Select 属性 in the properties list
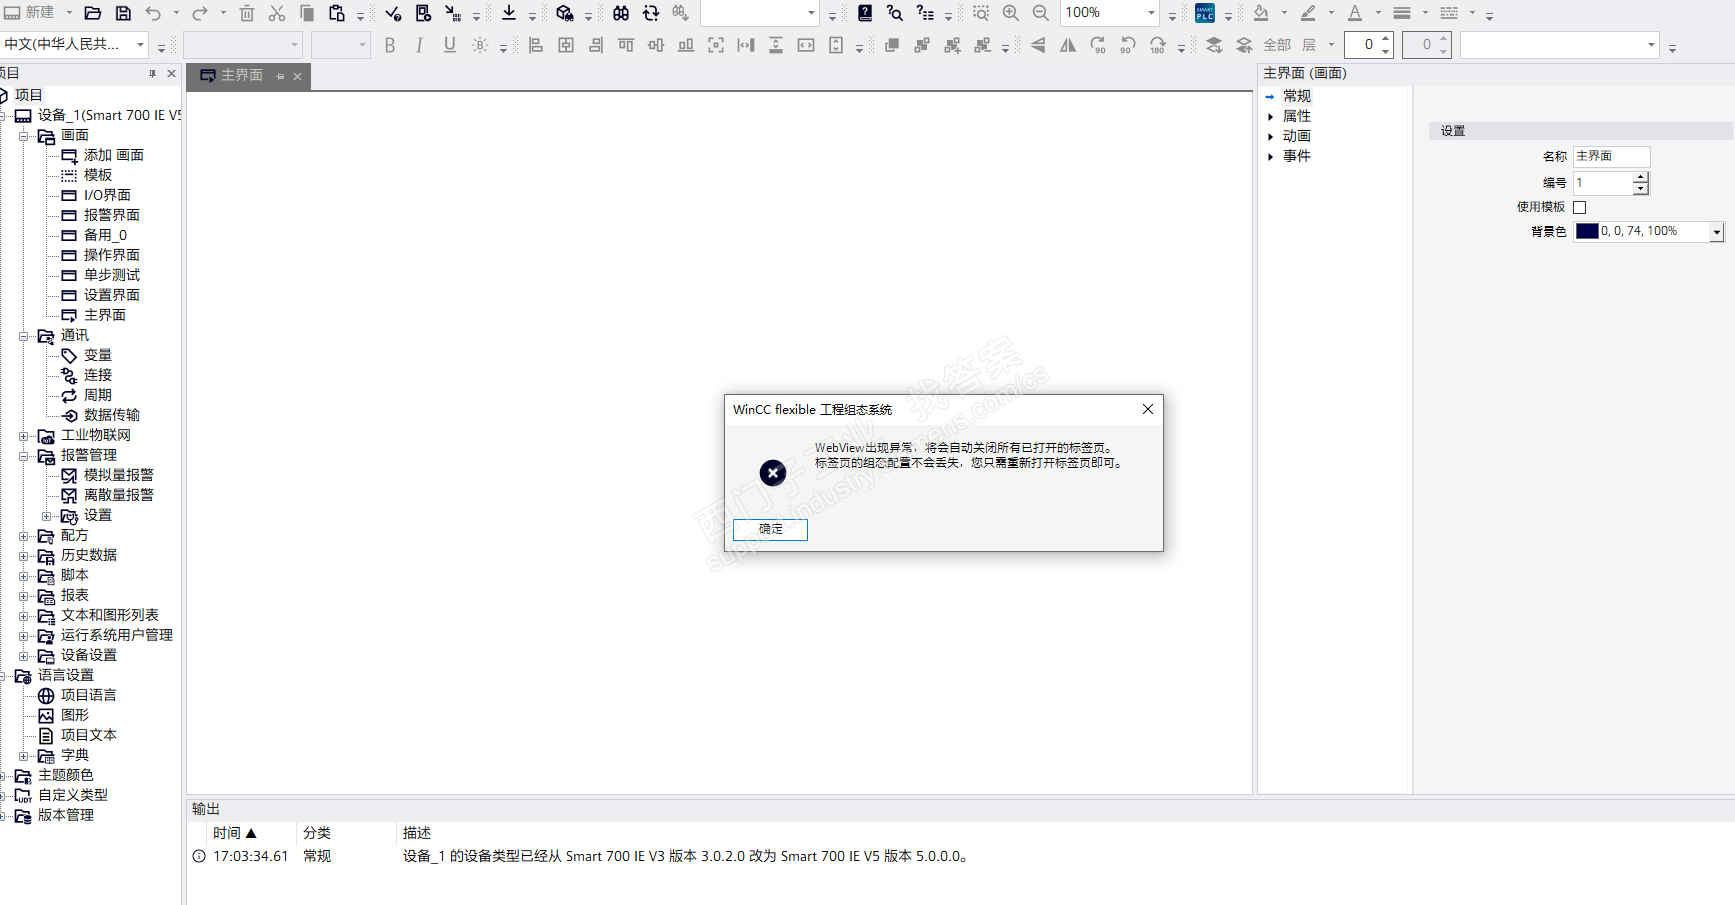The height and width of the screenshot is (905, 1735). pyautogui.click(x=1297, y=116)
